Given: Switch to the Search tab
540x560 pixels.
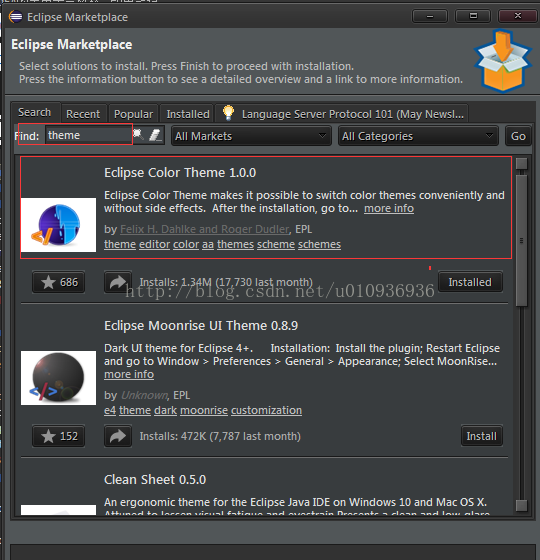Looking at the screenshot, I should (x=35, y=112).
